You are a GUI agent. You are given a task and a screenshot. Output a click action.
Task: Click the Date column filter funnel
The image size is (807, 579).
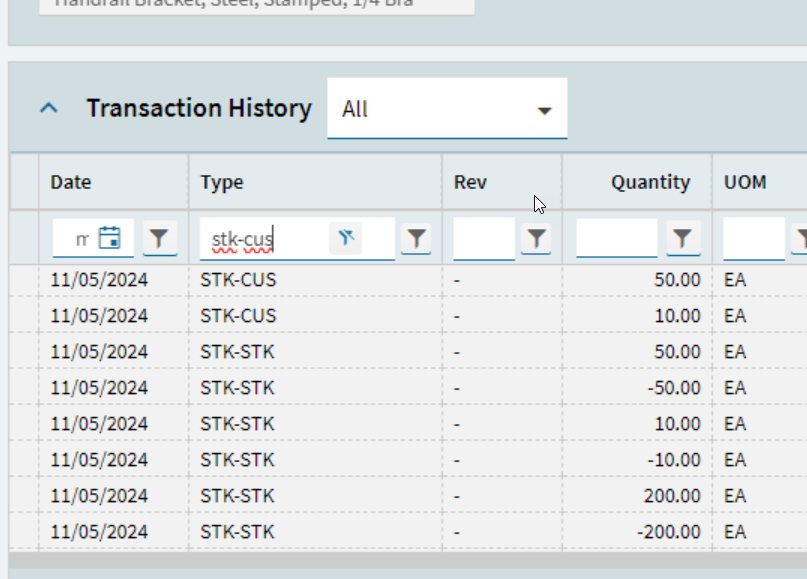click(x=160, y=238)
